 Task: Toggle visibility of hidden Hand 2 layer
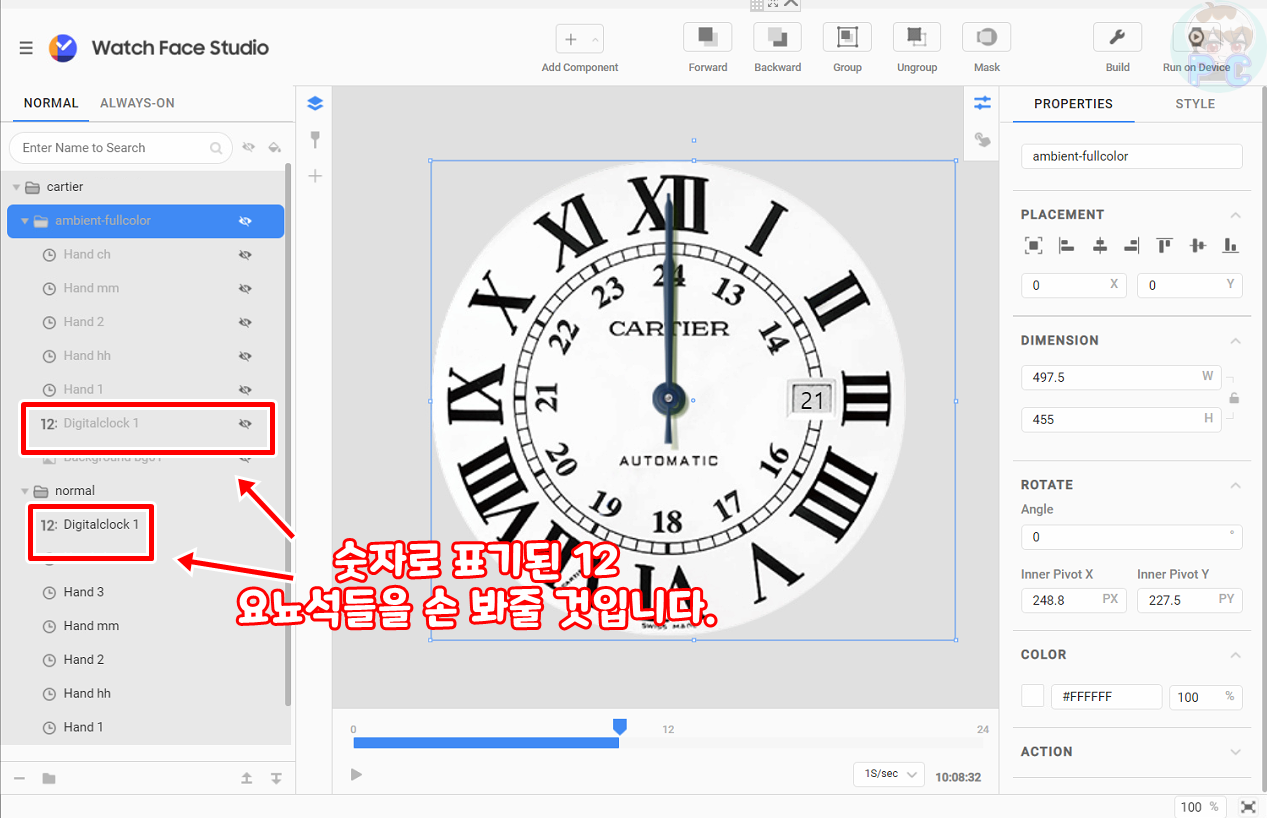245,322
